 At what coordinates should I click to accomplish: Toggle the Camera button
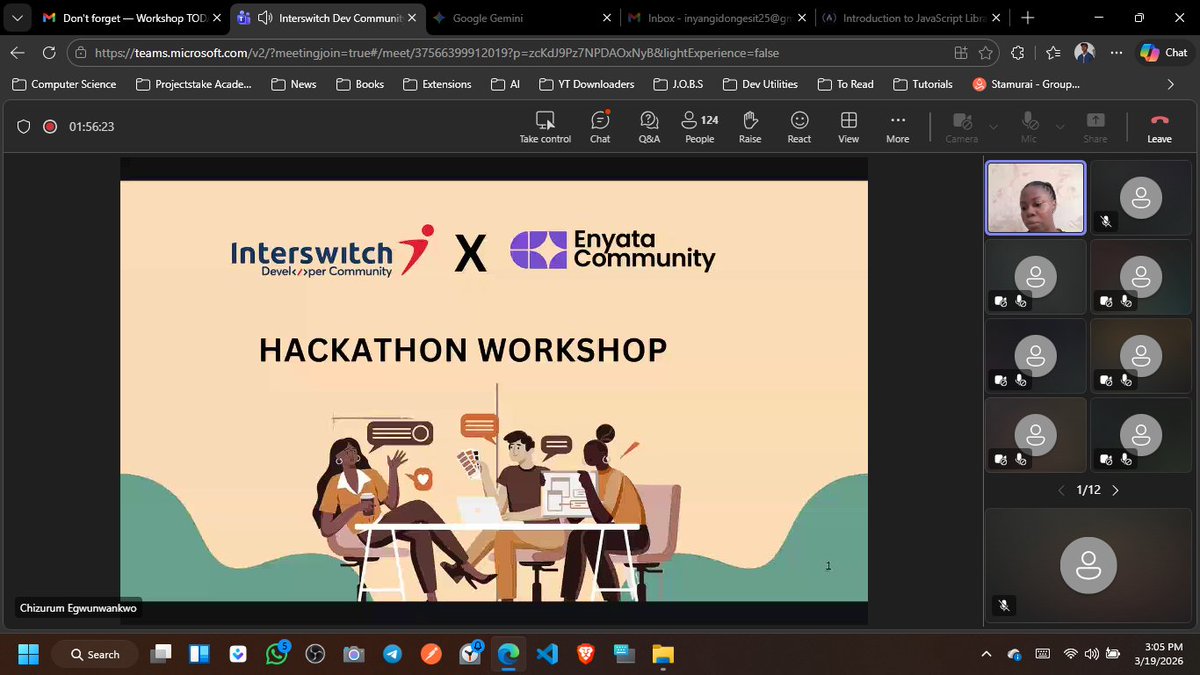coord(962,127)
